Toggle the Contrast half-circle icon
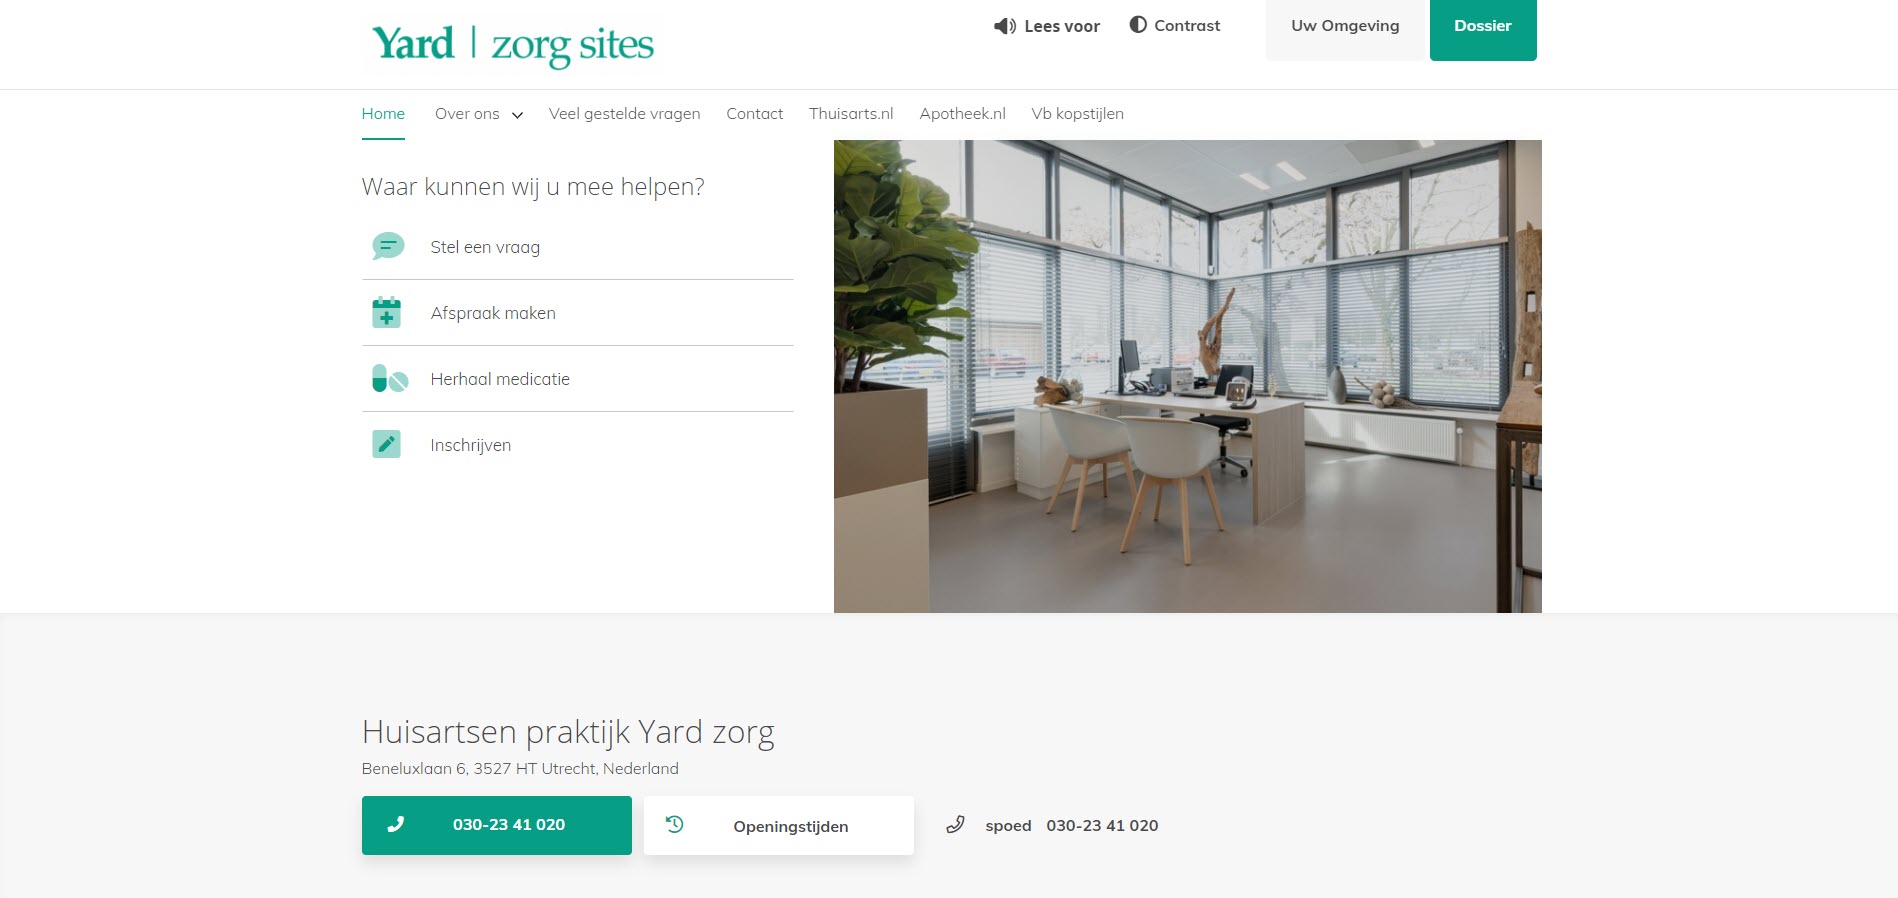Image resolution: width=1898 pixels, height=898 pixels. (1138, 25)
